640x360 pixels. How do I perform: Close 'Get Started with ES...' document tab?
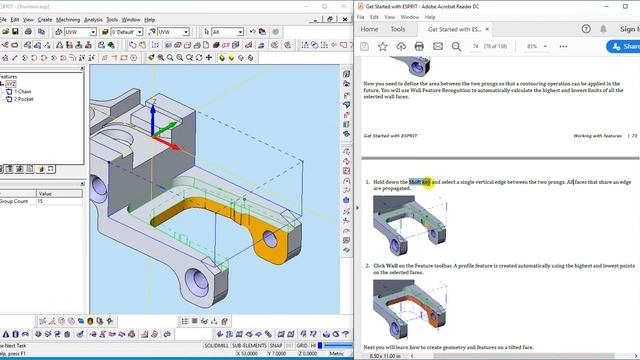click(487, 29)
